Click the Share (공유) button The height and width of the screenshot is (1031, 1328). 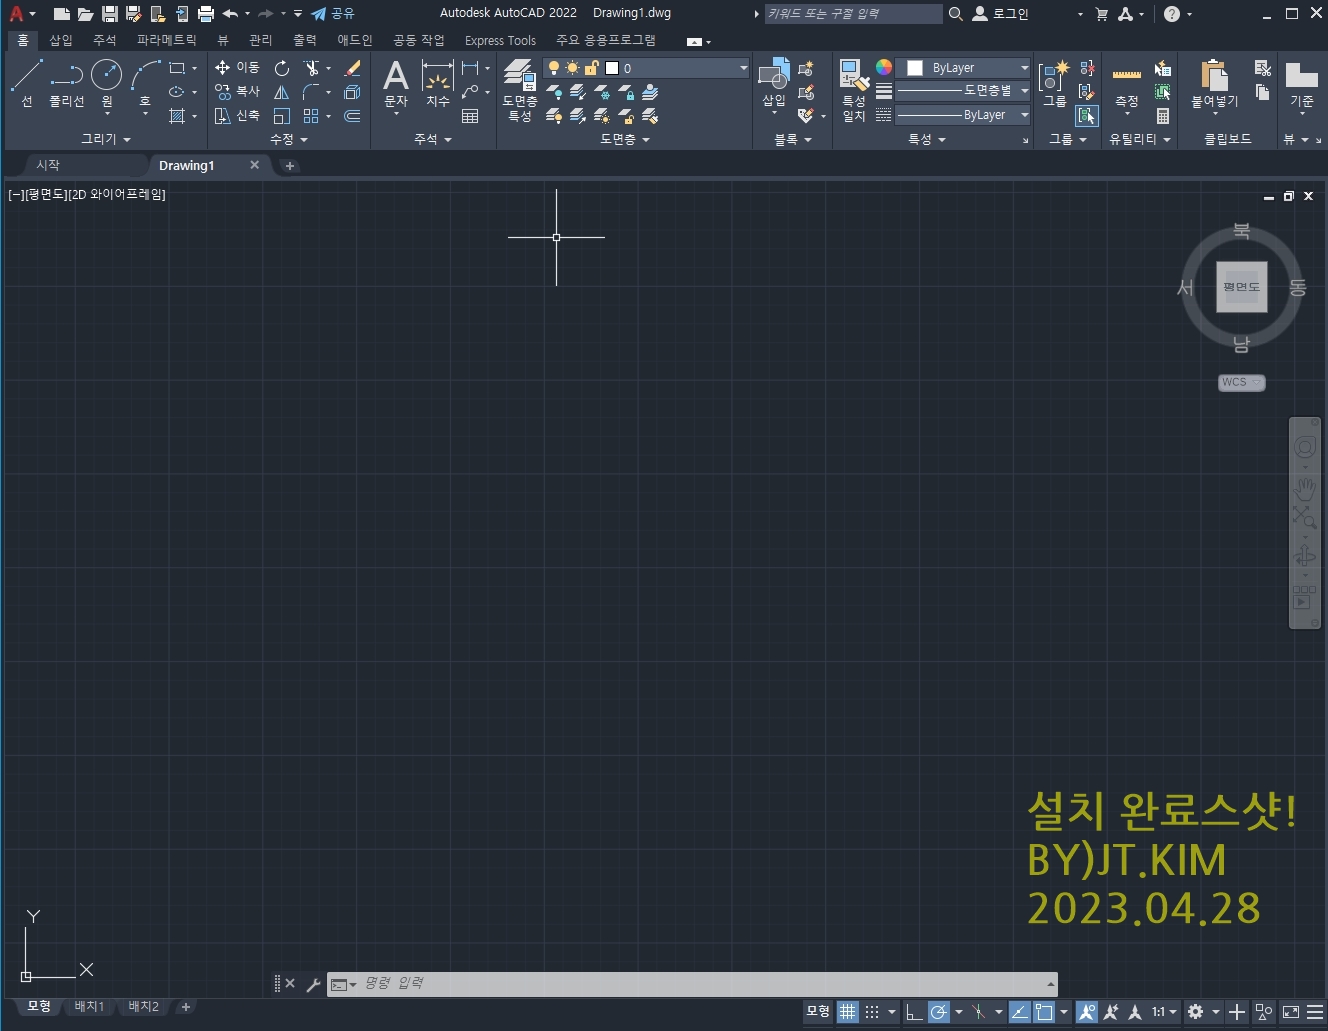pos(333,13)
